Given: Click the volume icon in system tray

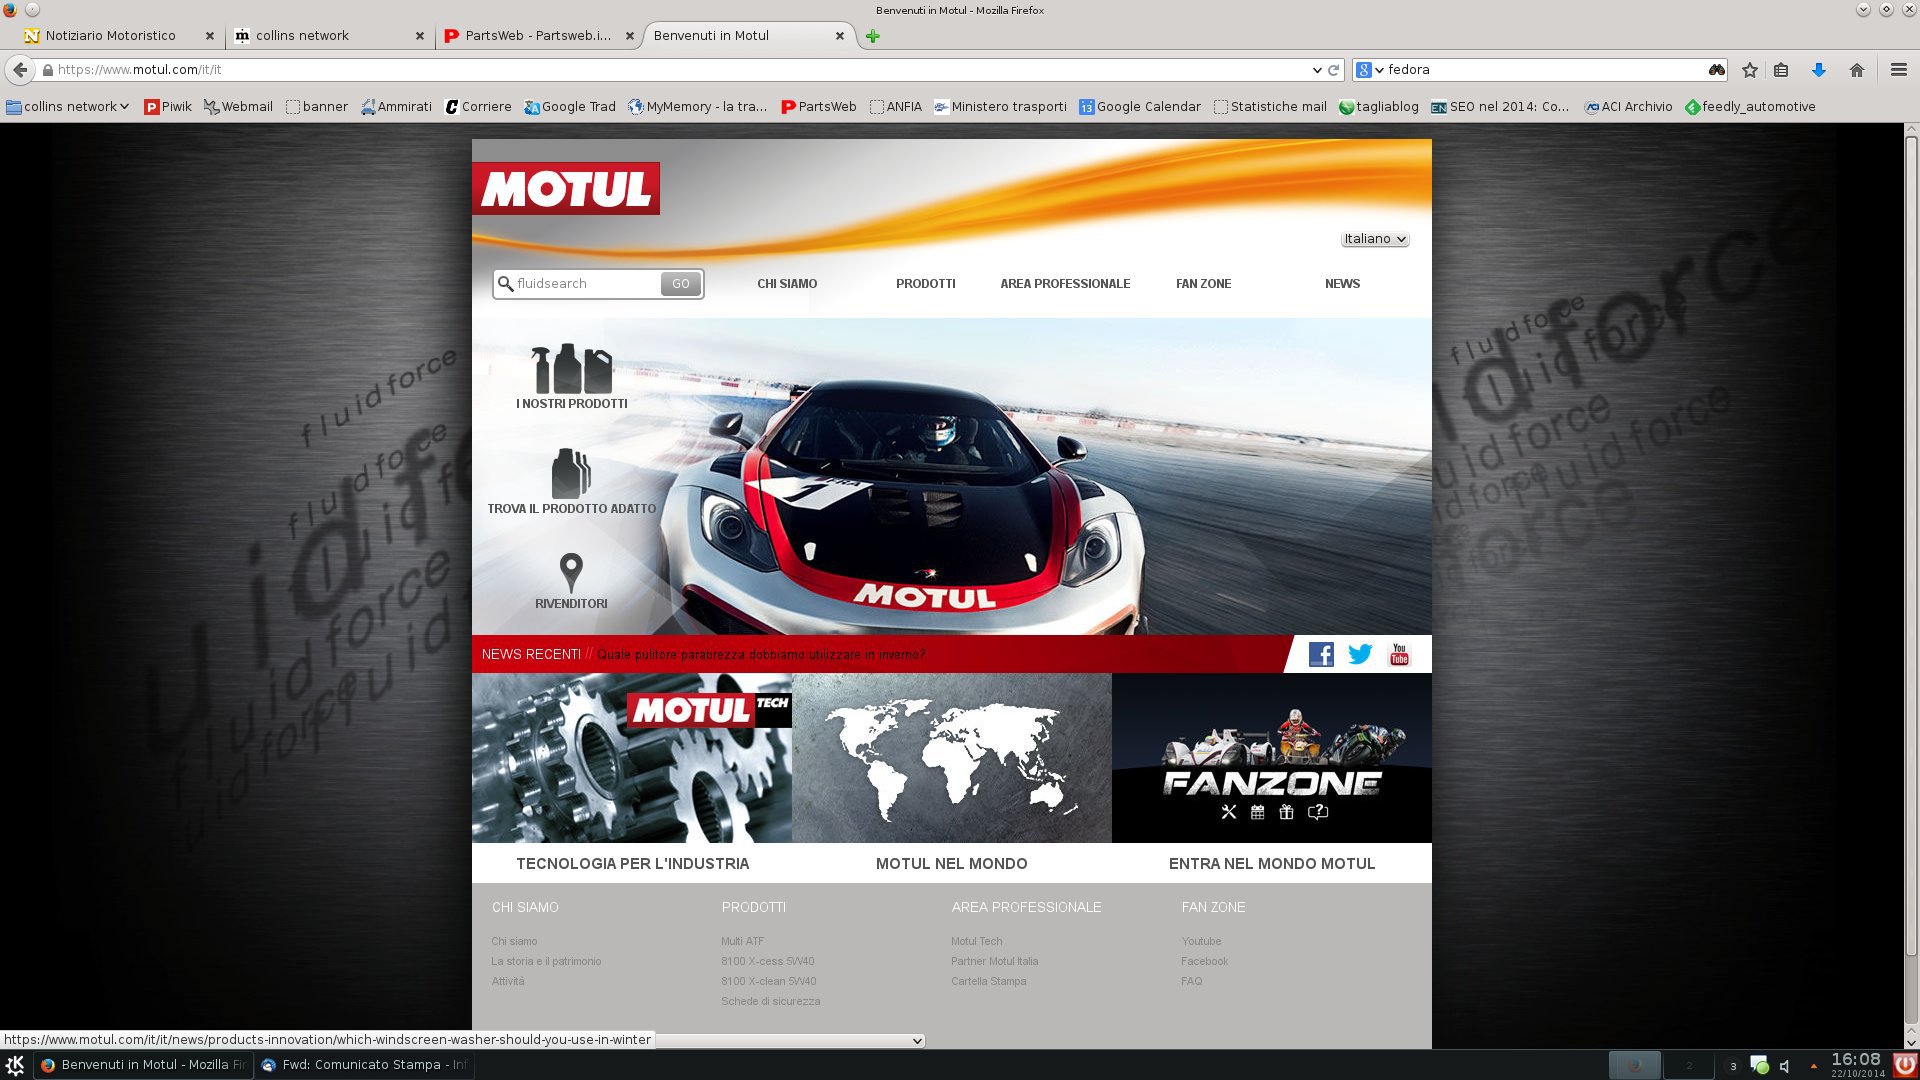Looking at the screenshot, I should click(x=1785, y=1066).
